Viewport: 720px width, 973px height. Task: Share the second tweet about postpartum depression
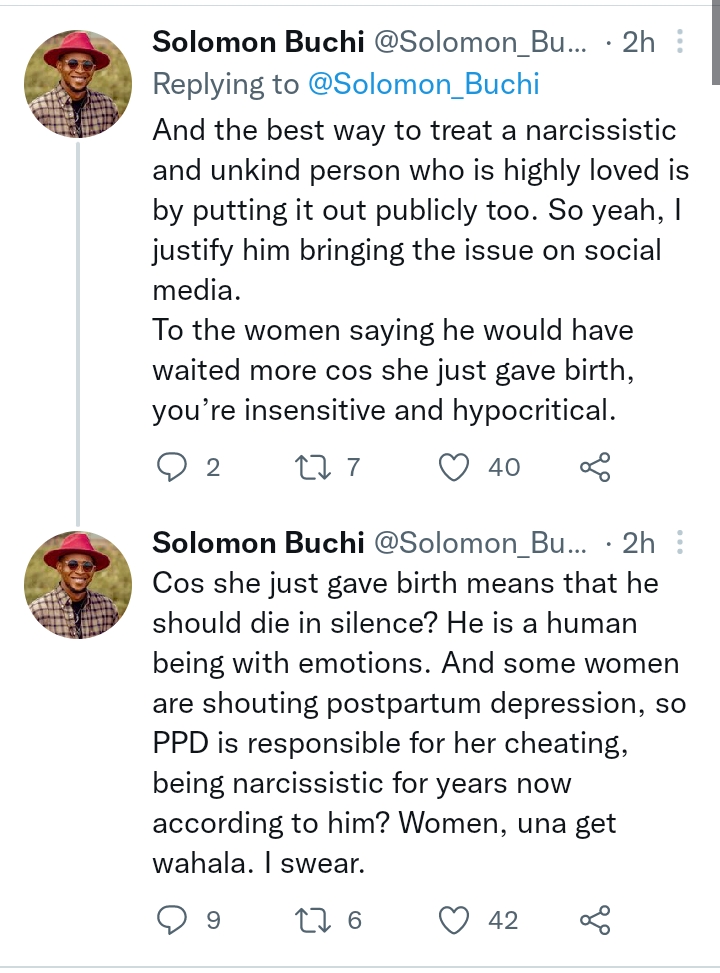click(594, 919)
